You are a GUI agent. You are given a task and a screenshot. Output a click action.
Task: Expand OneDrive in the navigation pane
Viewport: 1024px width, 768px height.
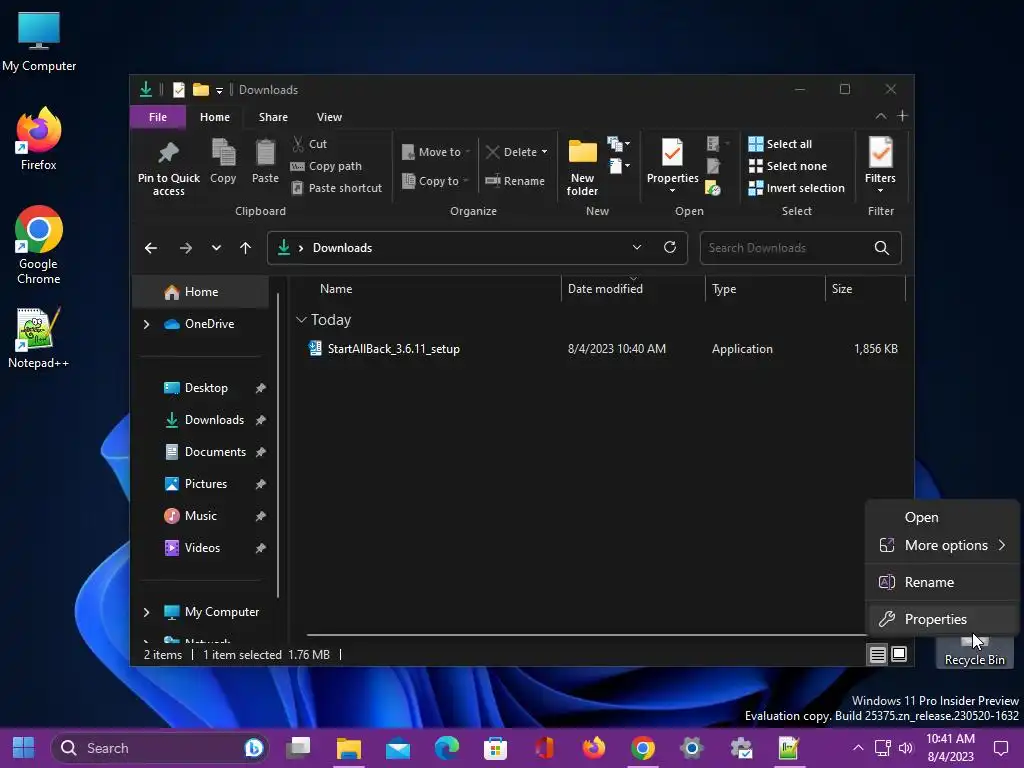(x=146, y=324)
